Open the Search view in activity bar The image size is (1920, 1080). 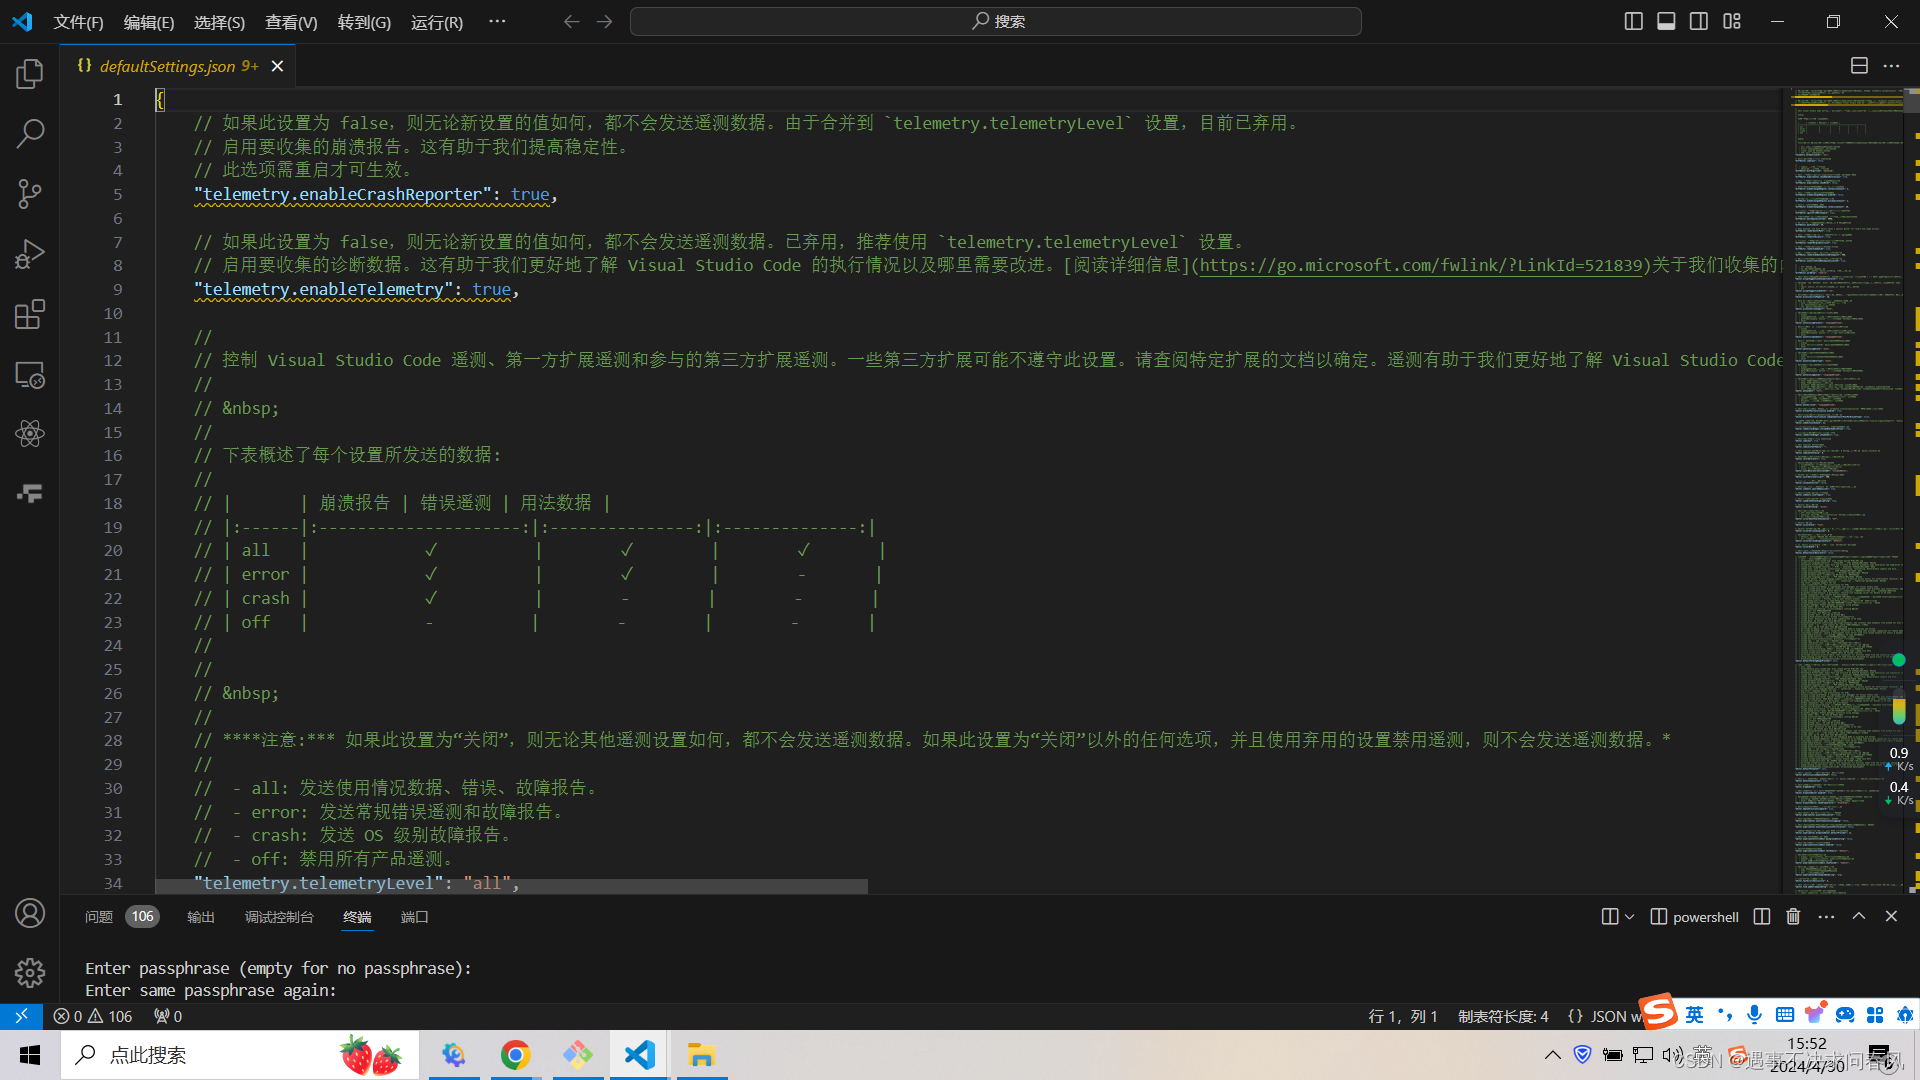pos(30,134)
